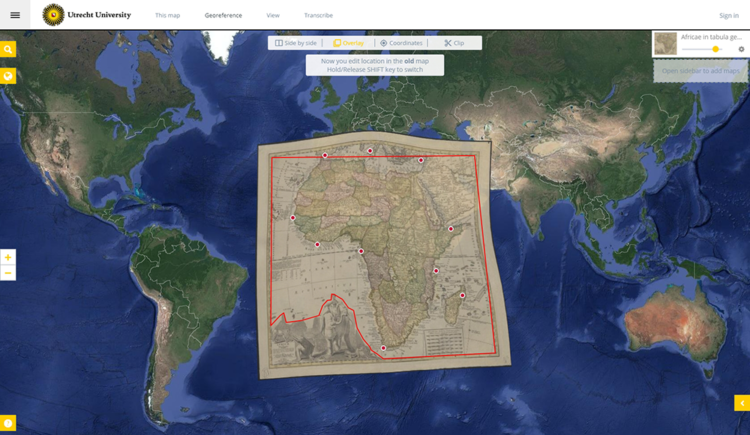Click the Utrecht University logo
Image resolution: width=750 pixels, height=435 pixels.
(x=87, y=15)
